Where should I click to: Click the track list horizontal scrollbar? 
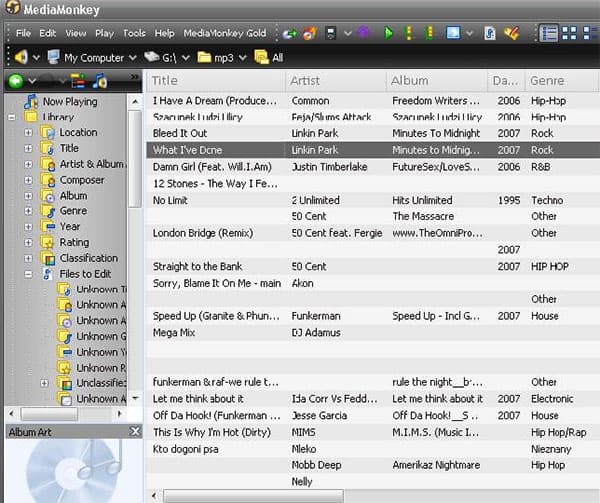click(x=253, y=496)
